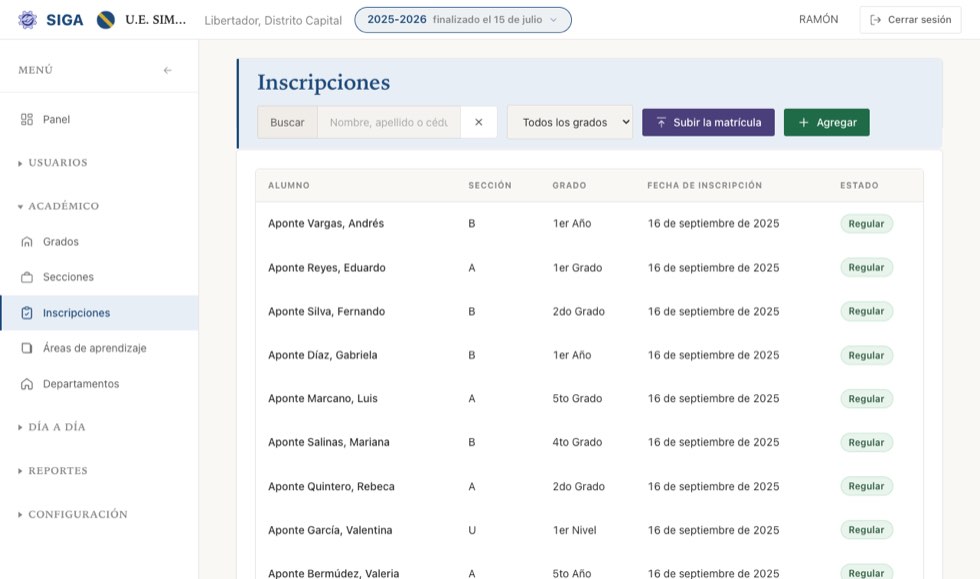The width and height of the screenshot is (980, 579).
Task: Navigate to Departamentos
Action: pos(99,384)
